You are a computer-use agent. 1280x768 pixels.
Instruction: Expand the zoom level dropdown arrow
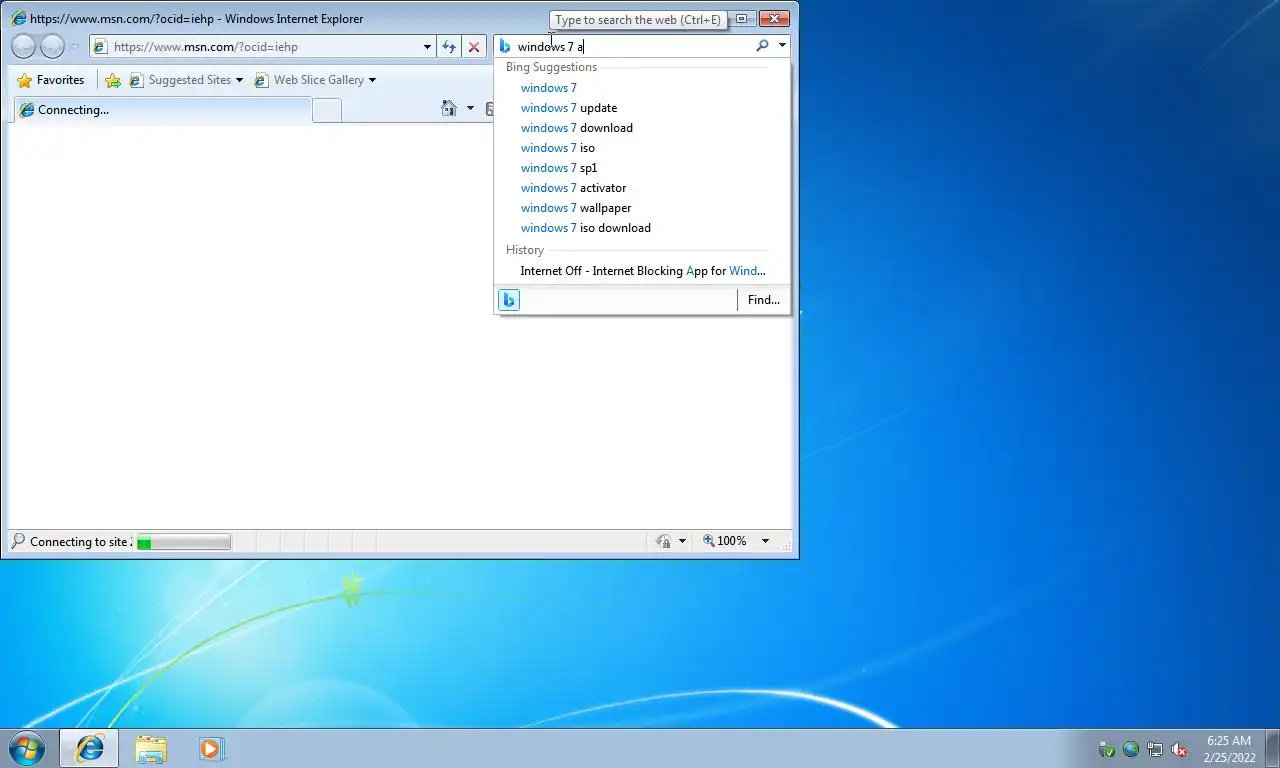(765, 541)
